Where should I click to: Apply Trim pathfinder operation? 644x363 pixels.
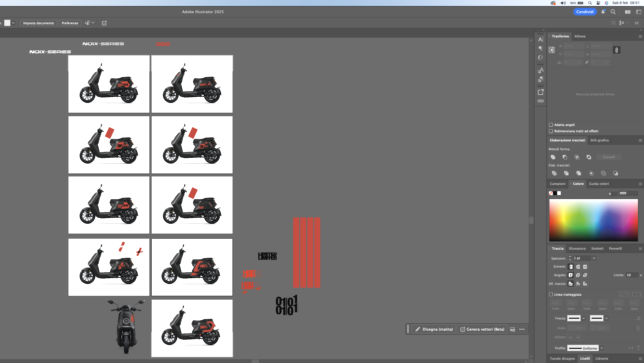click(566, 173)
